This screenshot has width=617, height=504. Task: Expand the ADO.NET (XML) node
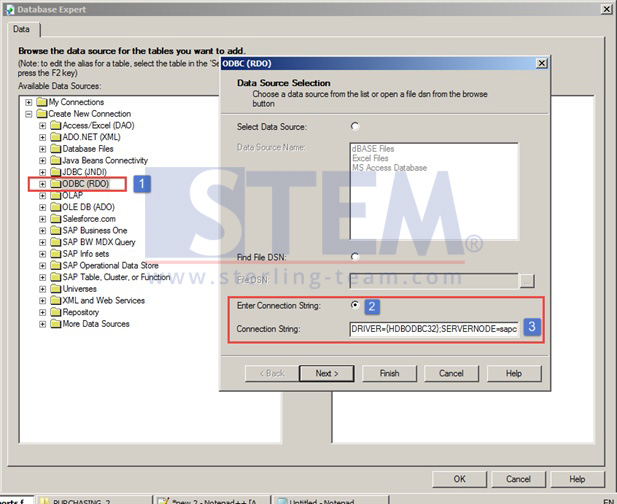[42, 137]
